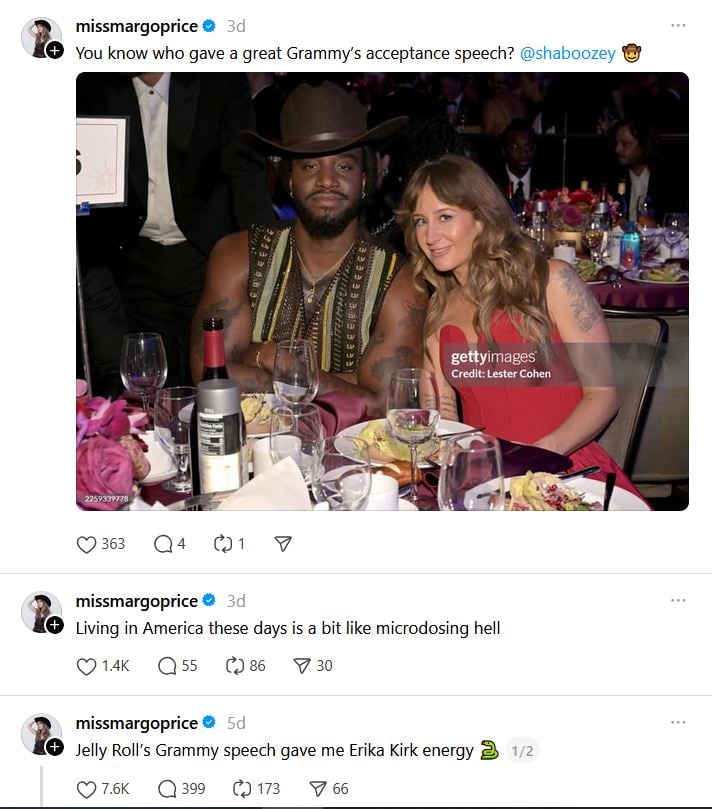Open missmargoprice profile from the first post
Image resolution: width=712 pixels, height=809 pixels.
pos(136,26)
